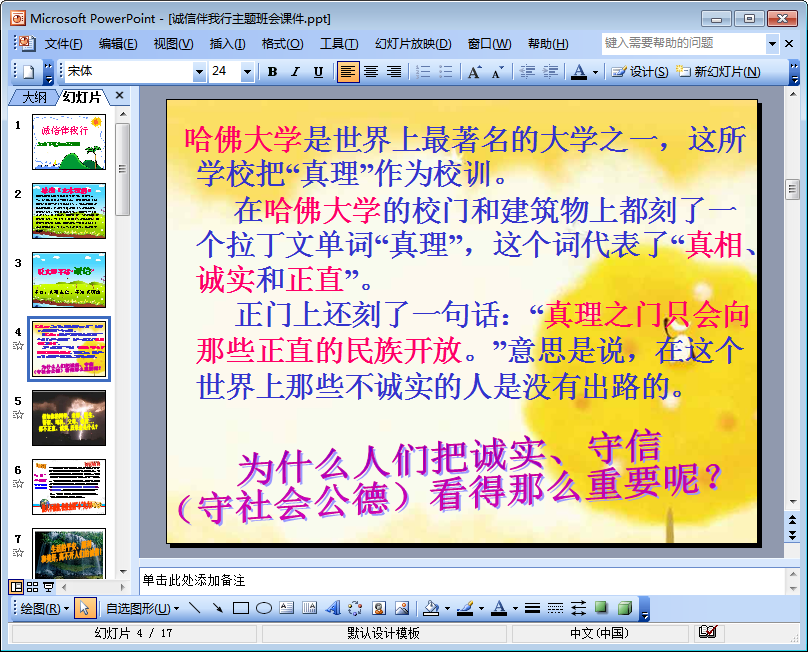Image resolution: width=808 pixels, height=652 pixels.
Task: Select slide 2 thumbnail
Action: point(69,211)
